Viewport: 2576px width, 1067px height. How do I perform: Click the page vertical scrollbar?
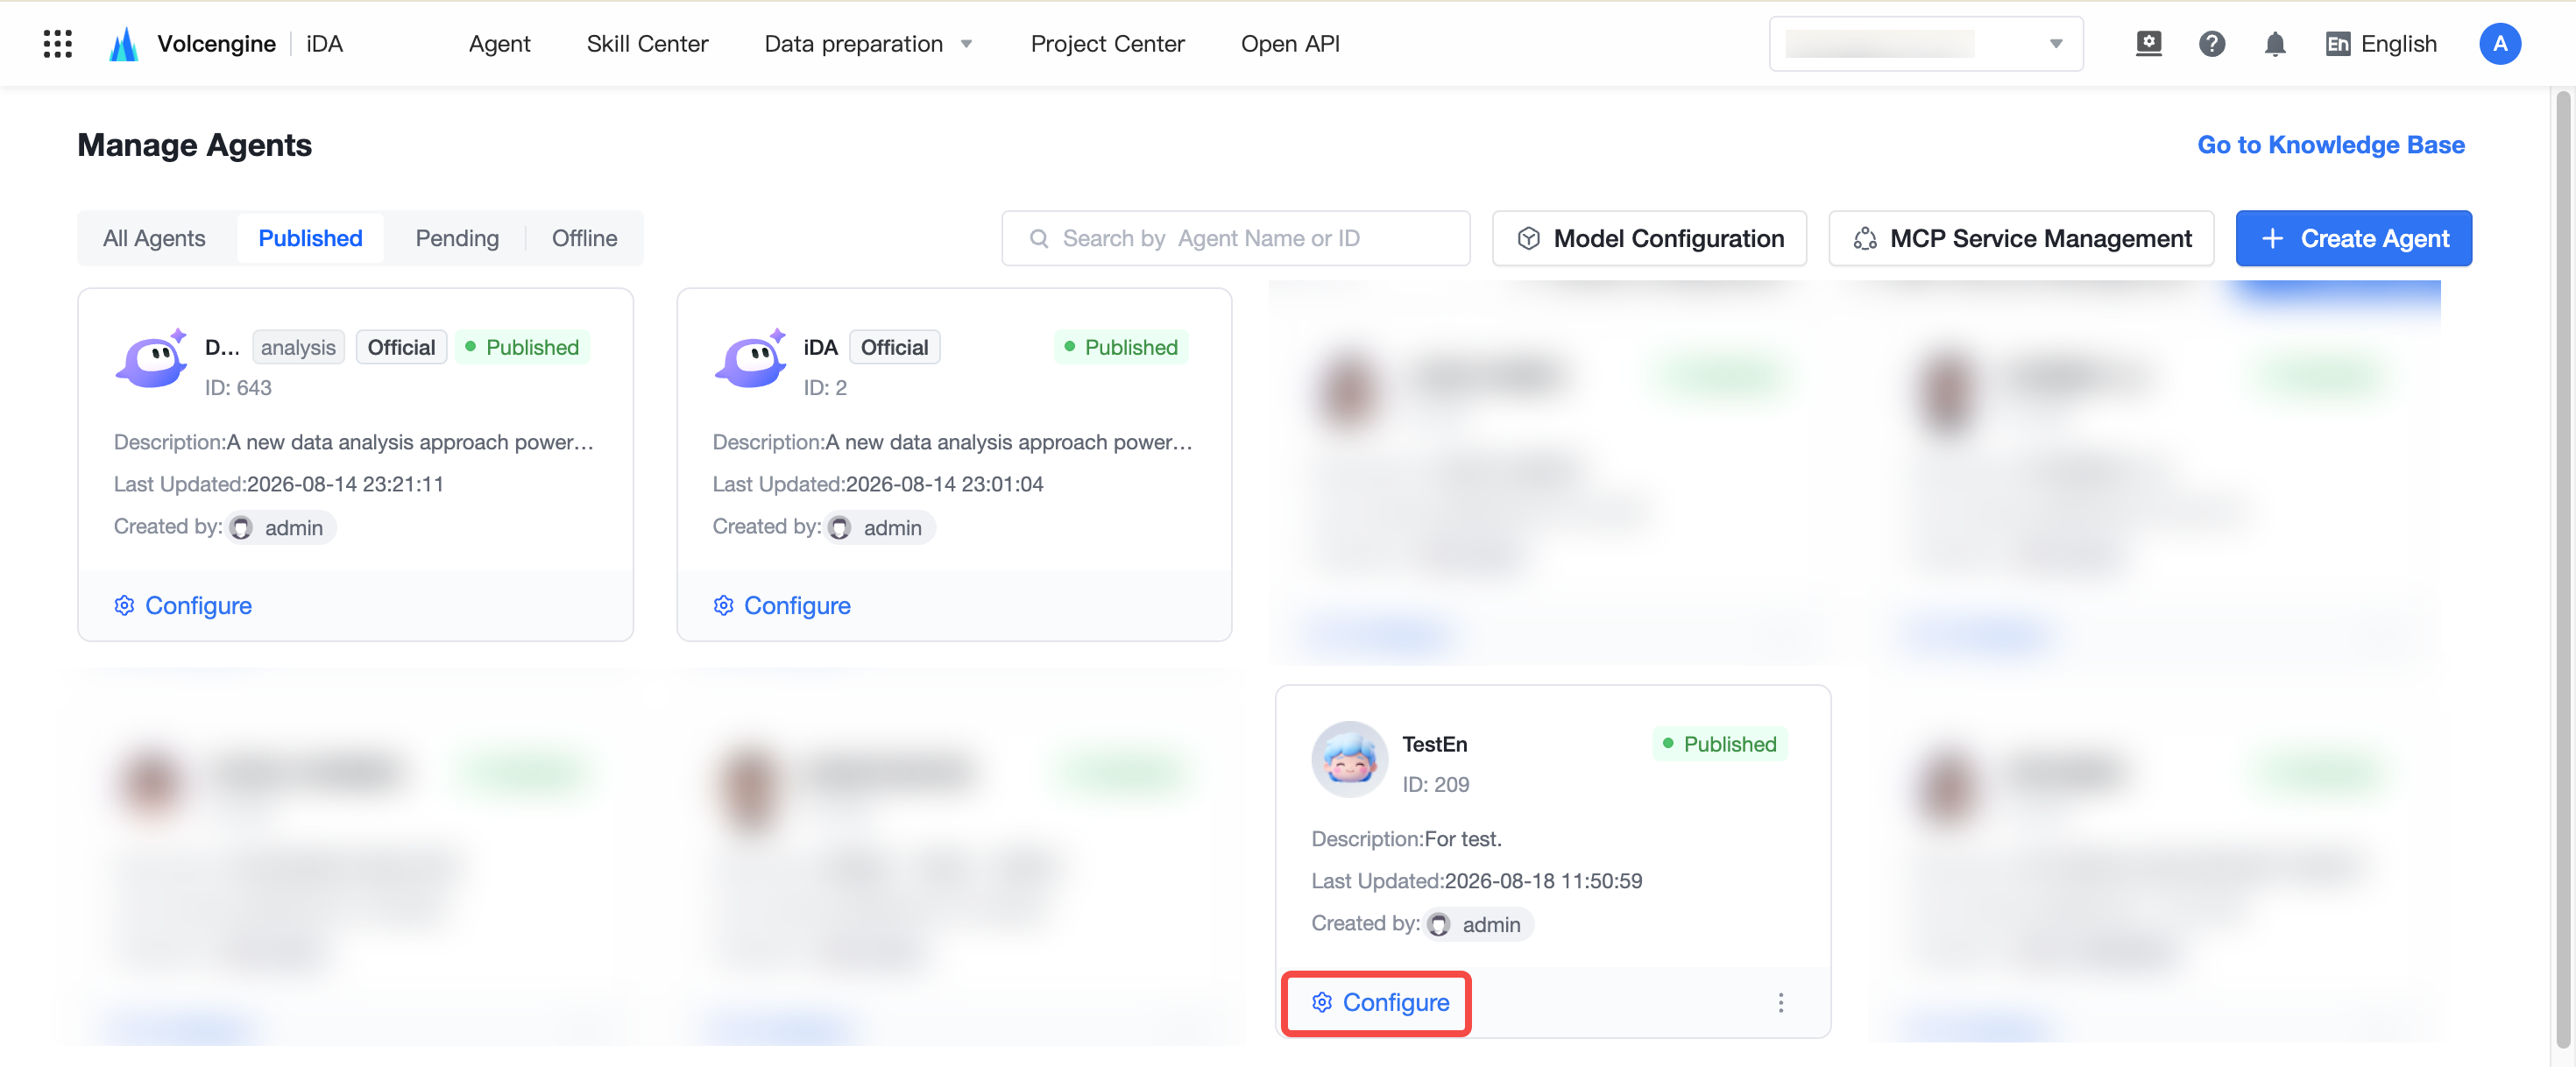2562,570
